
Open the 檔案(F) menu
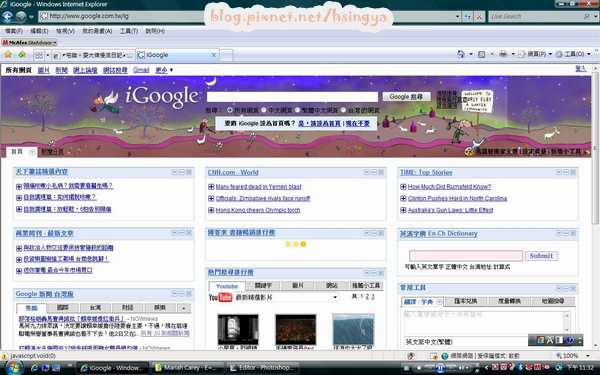14,31
